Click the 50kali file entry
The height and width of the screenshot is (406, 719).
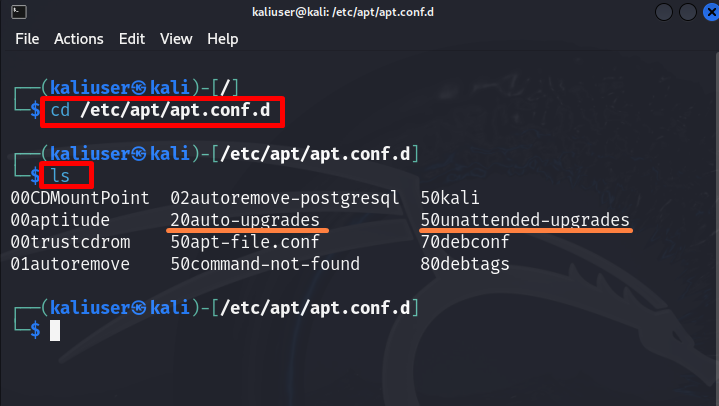pos(450,198)
